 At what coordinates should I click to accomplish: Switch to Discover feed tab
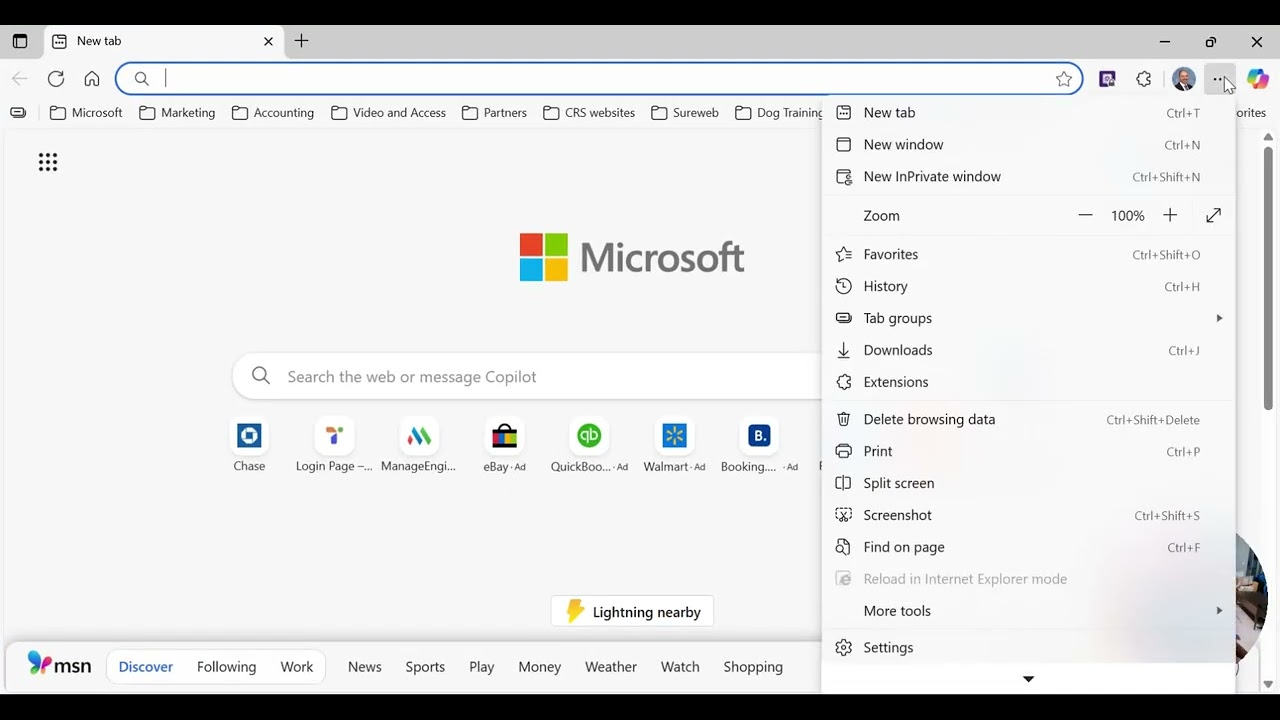146,667
